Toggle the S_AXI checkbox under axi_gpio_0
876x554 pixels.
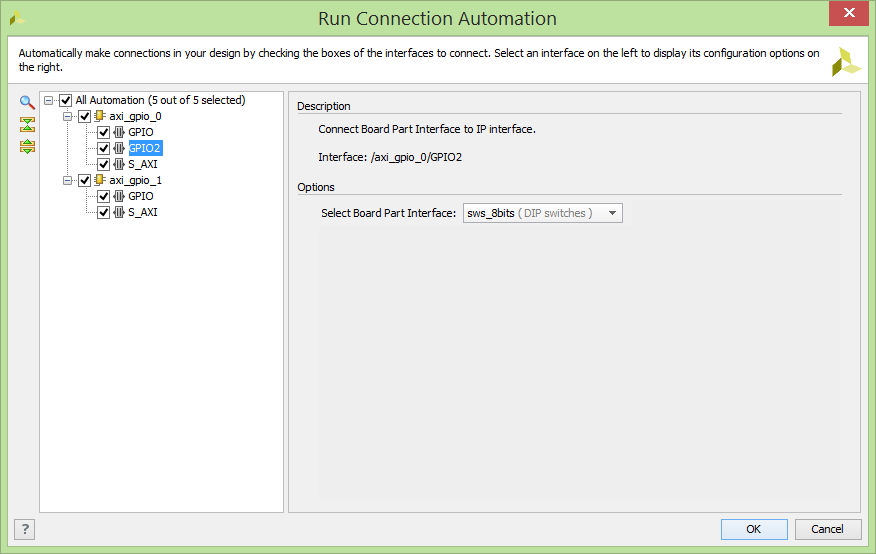pos(103,164)
